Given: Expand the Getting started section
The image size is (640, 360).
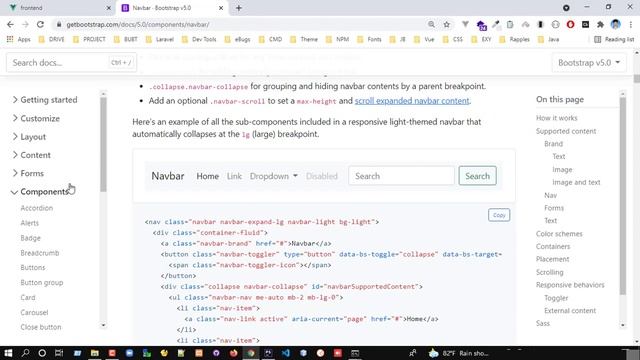Looking at the screenshot, I should (x=45, y=100).
